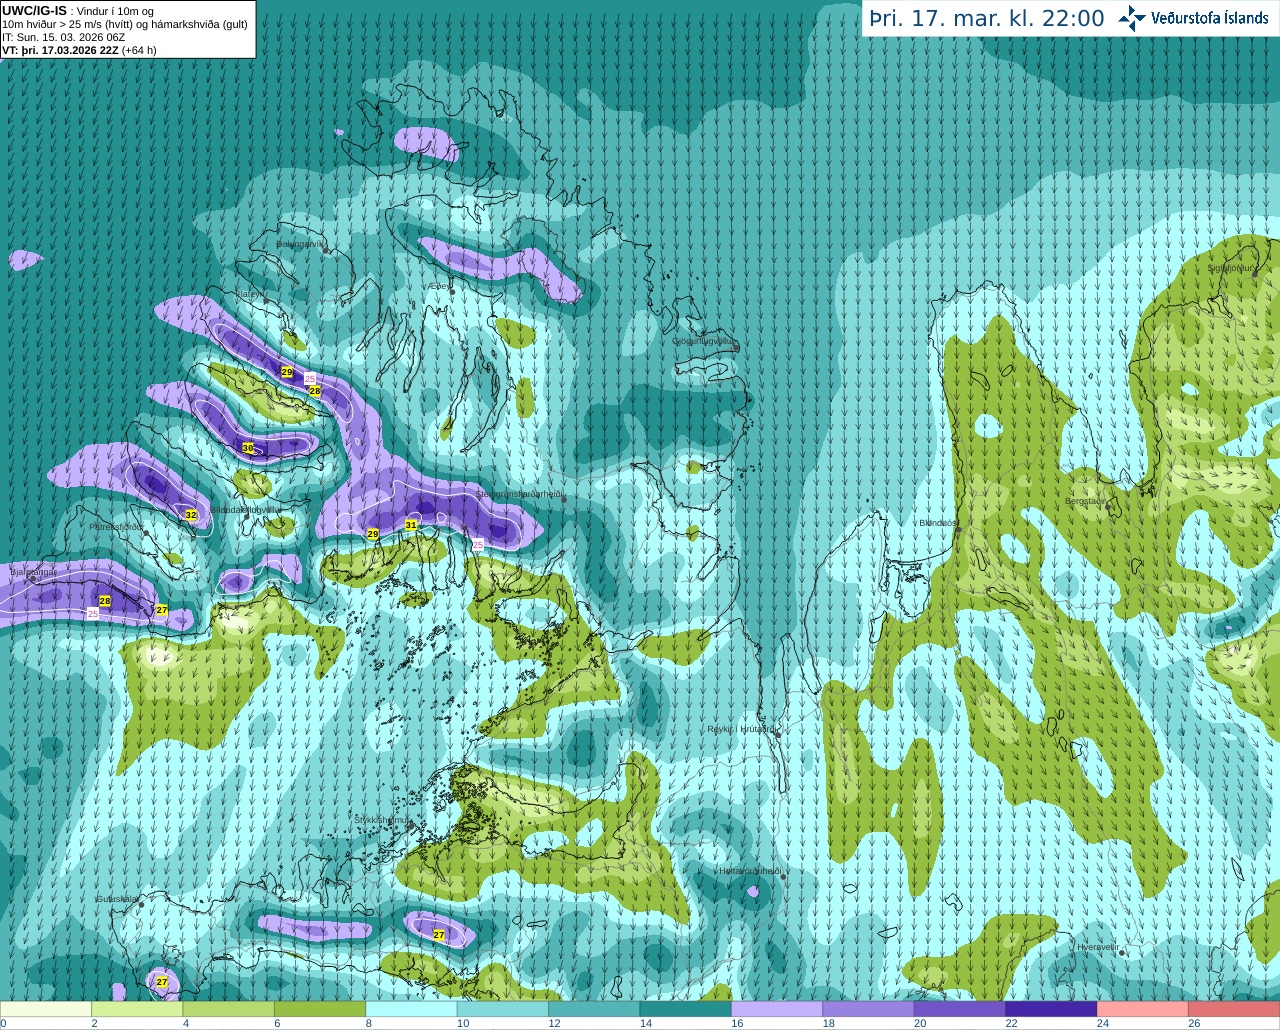Click the Patreksfjörður station label
1280x1030 pixels.
[x=117, y=526]
